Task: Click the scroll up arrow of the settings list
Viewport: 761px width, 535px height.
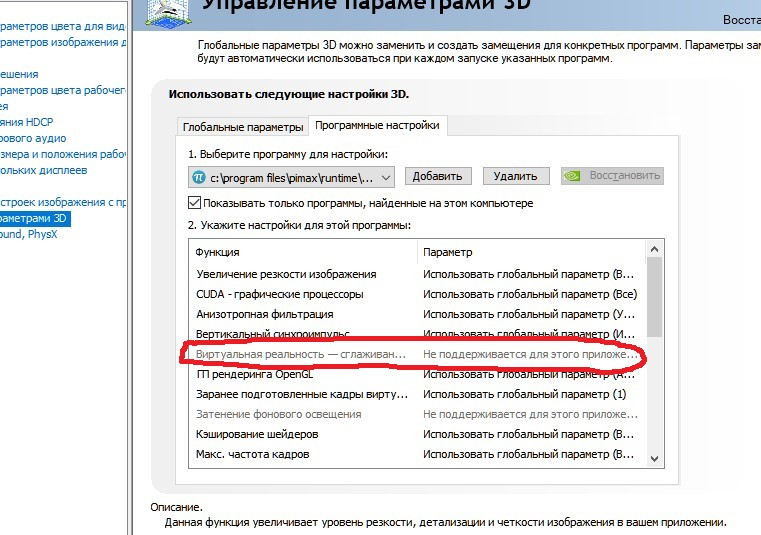Action: pos(654,250)
